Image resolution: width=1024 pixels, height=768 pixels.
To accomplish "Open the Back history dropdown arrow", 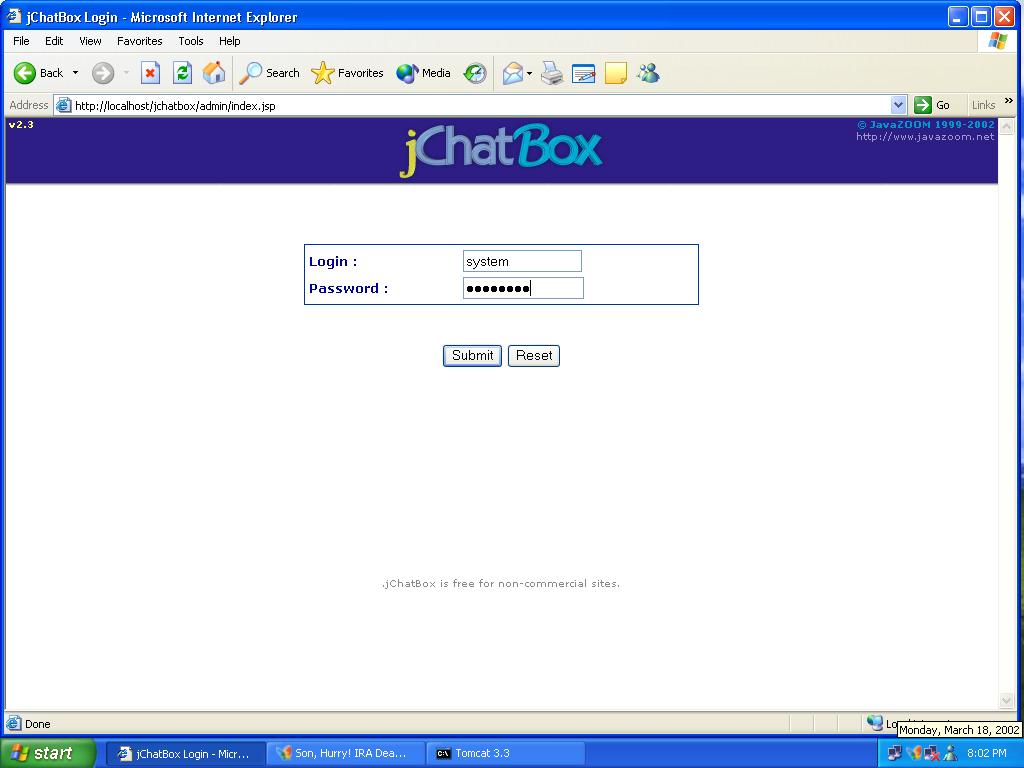I will click(75, 73).
